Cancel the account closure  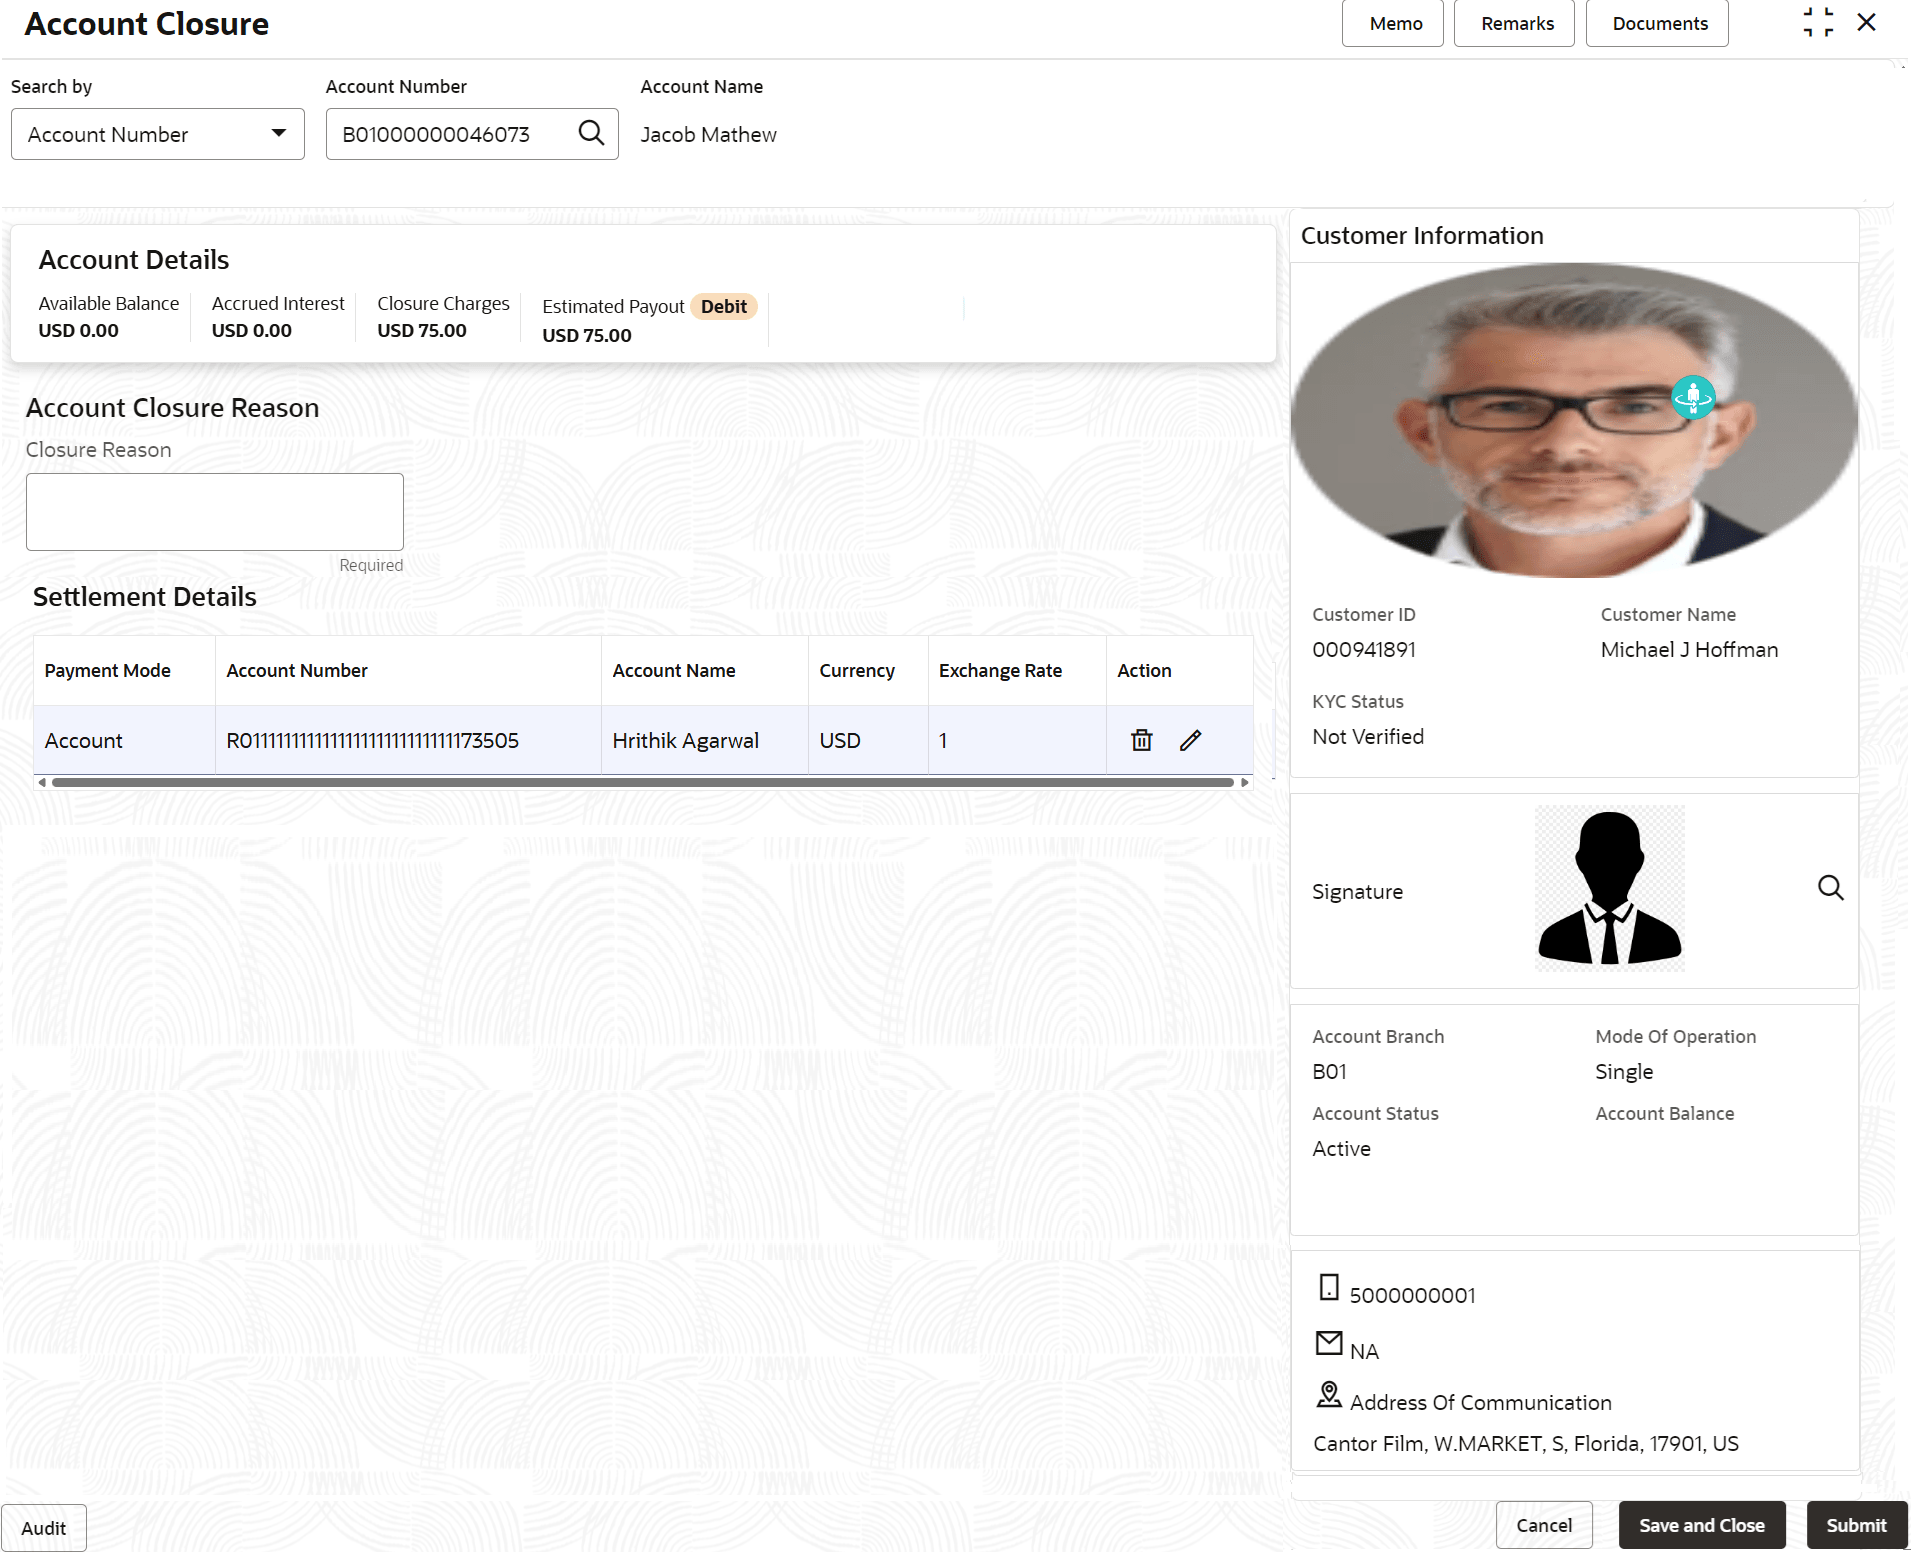(1544, 1525)
